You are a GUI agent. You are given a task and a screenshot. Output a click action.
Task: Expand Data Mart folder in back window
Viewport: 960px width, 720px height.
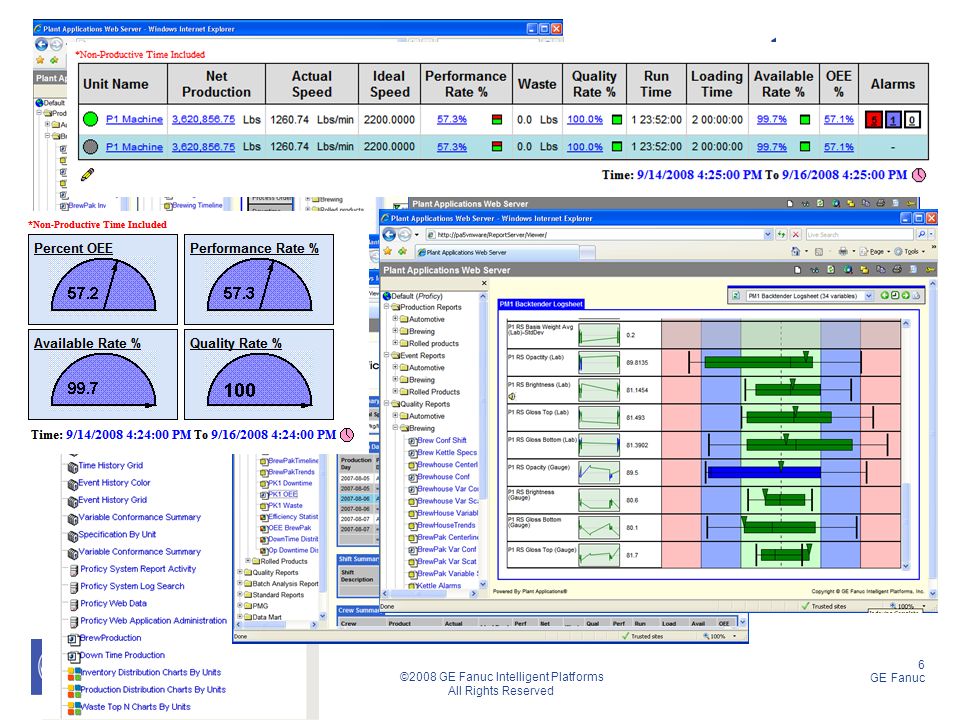click(x=241, y=617)
